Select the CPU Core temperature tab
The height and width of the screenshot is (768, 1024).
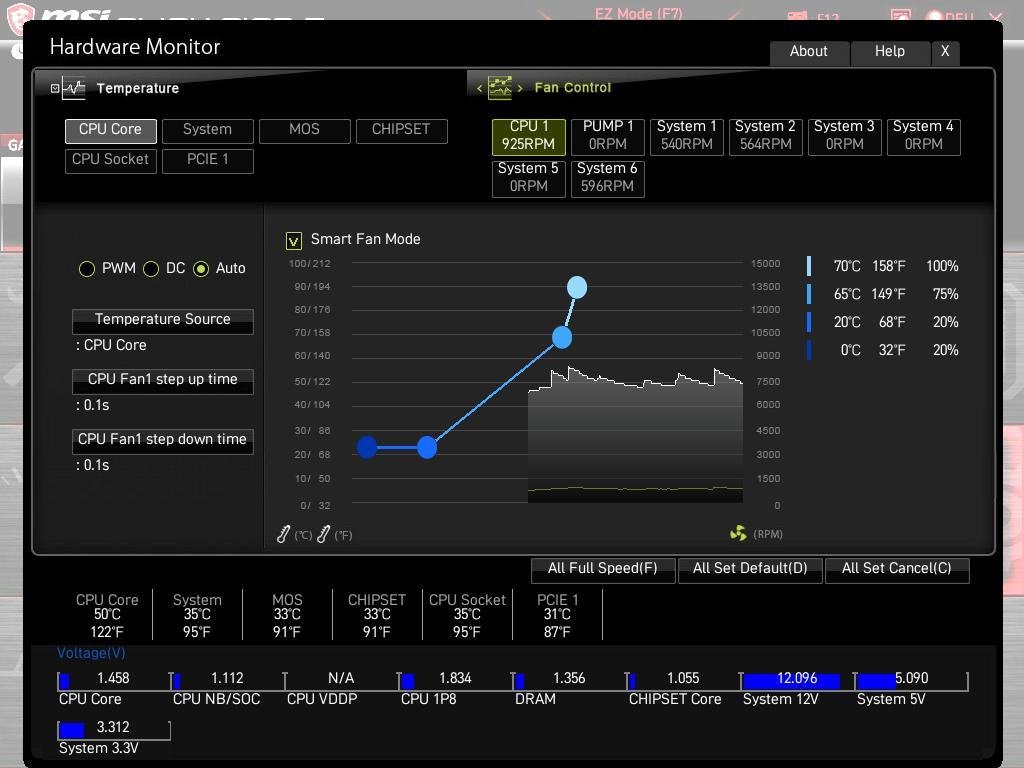pyautogui.click(x=110, y=131)
